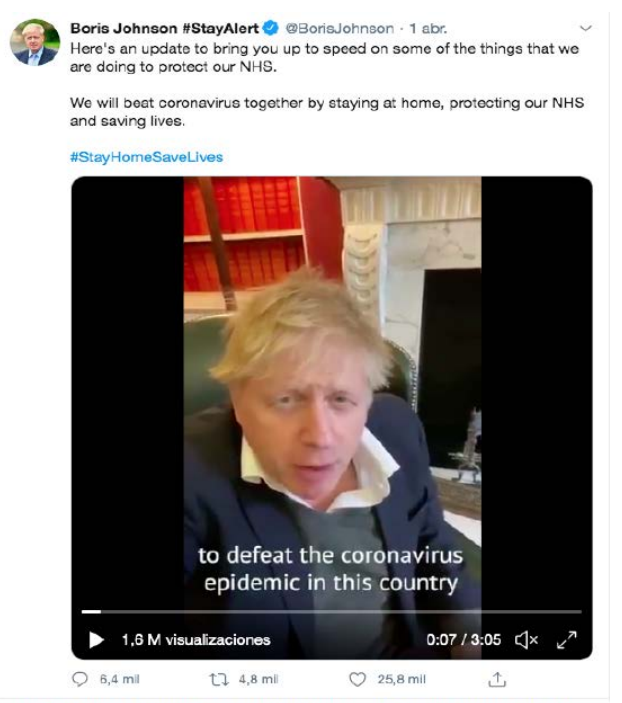Seek on the video progress bar

pyautogui.click(x=330, y=611)
